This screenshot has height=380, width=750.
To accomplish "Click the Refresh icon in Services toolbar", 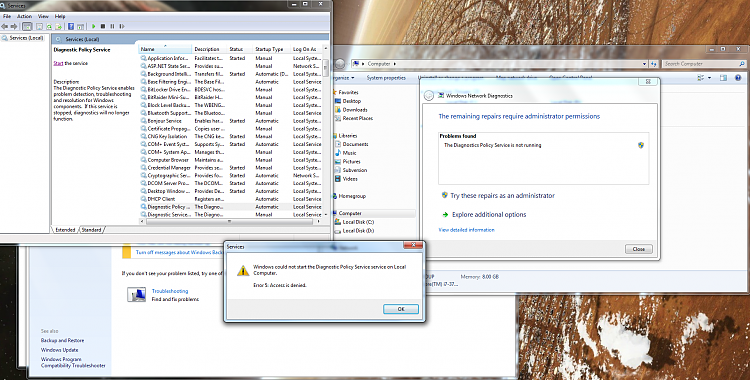I will pos(49,26).
